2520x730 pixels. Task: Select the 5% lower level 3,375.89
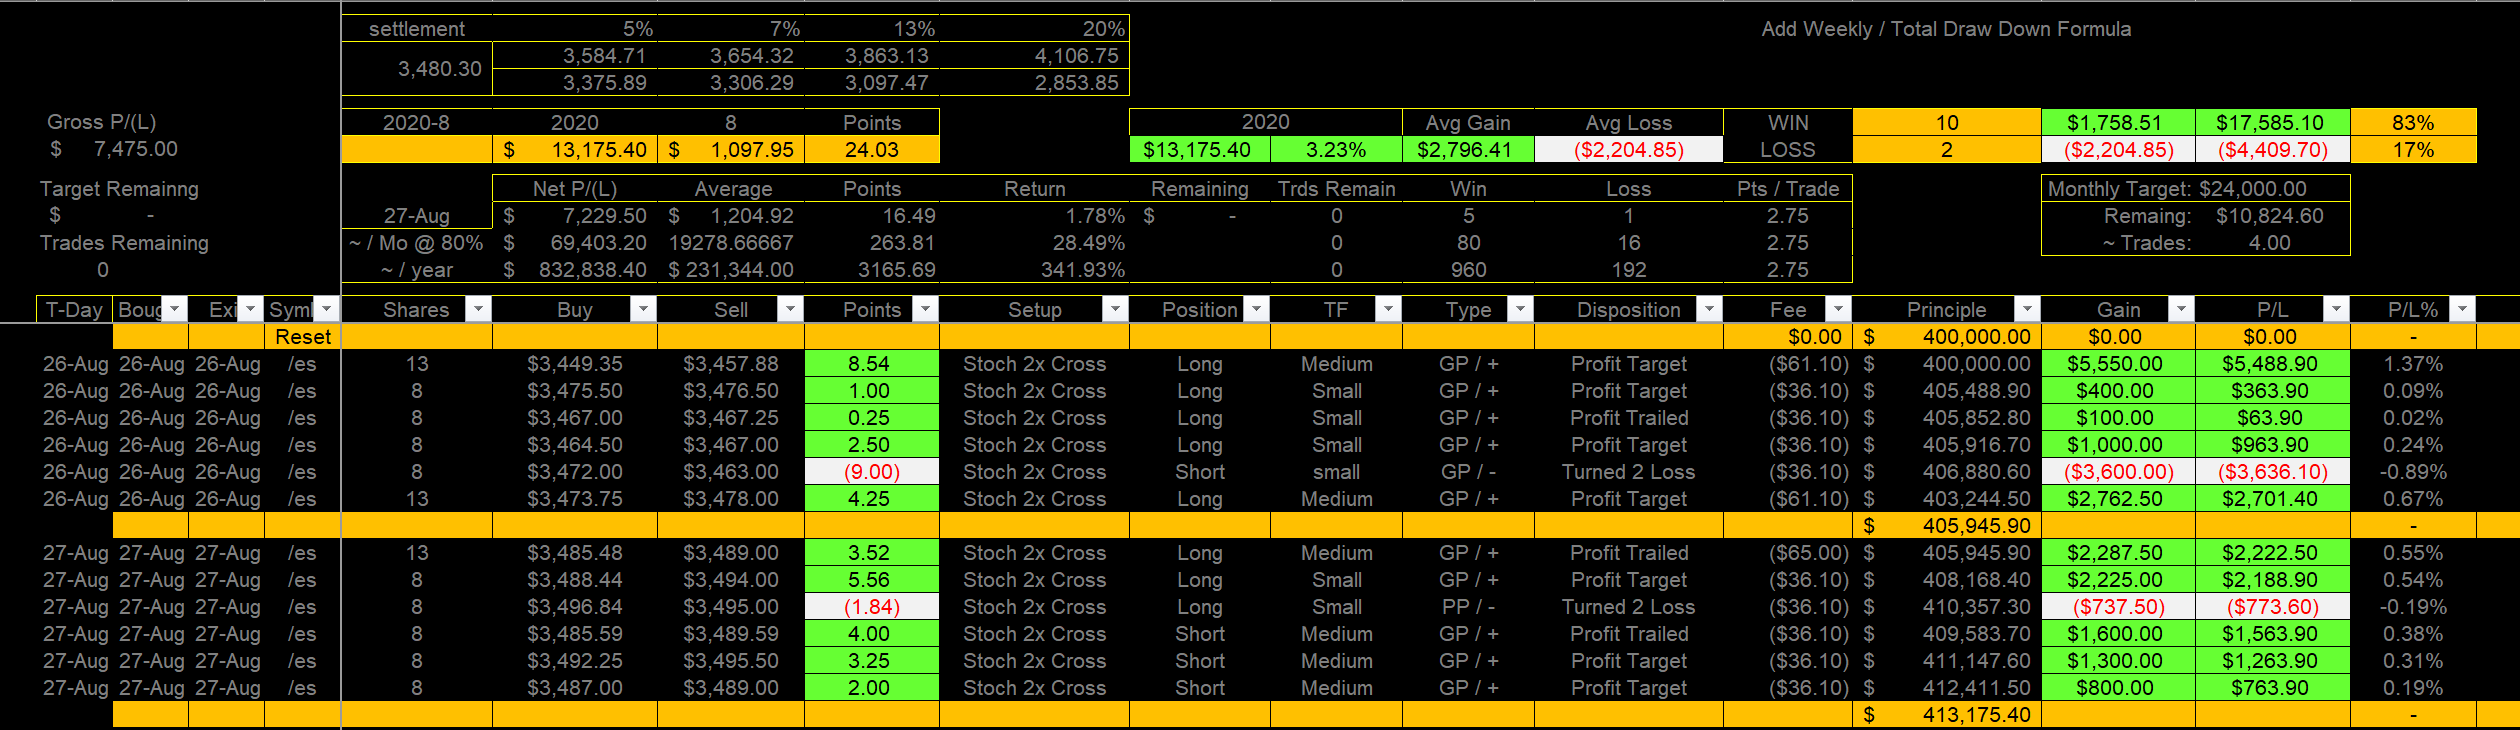point(575,83)
